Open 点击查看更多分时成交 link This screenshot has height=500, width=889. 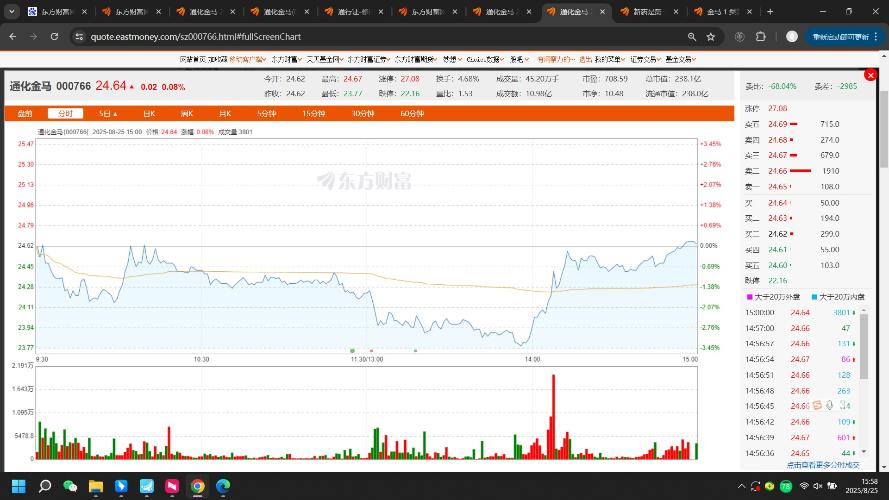pos(823,465)
